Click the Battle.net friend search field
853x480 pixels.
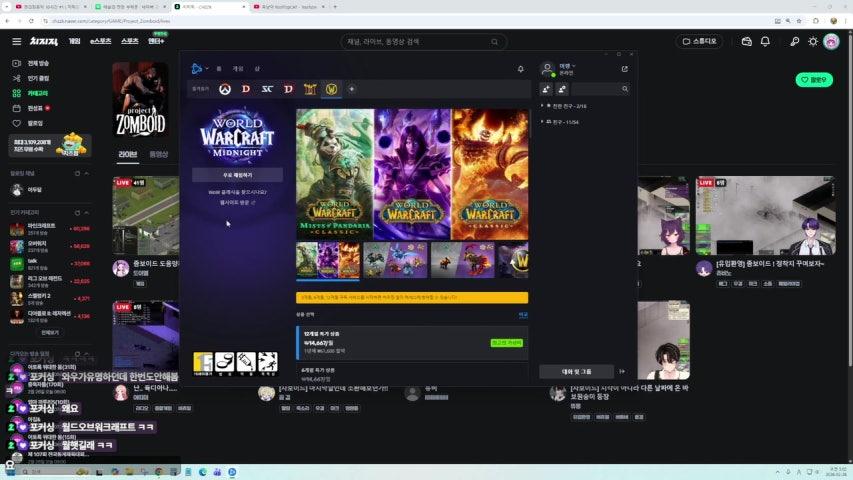(601, 89)
